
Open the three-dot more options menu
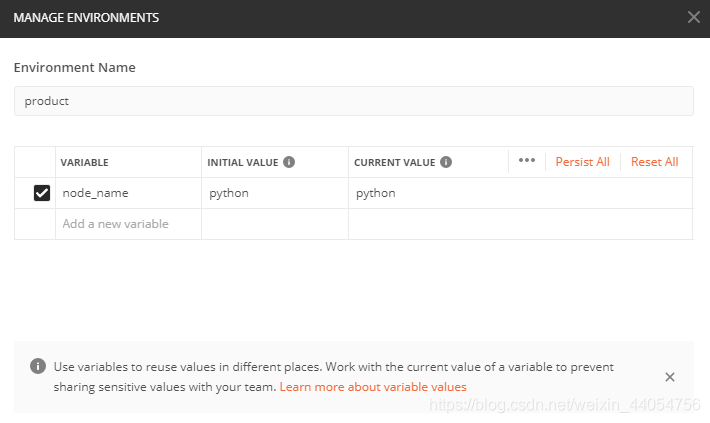(527, 161)
